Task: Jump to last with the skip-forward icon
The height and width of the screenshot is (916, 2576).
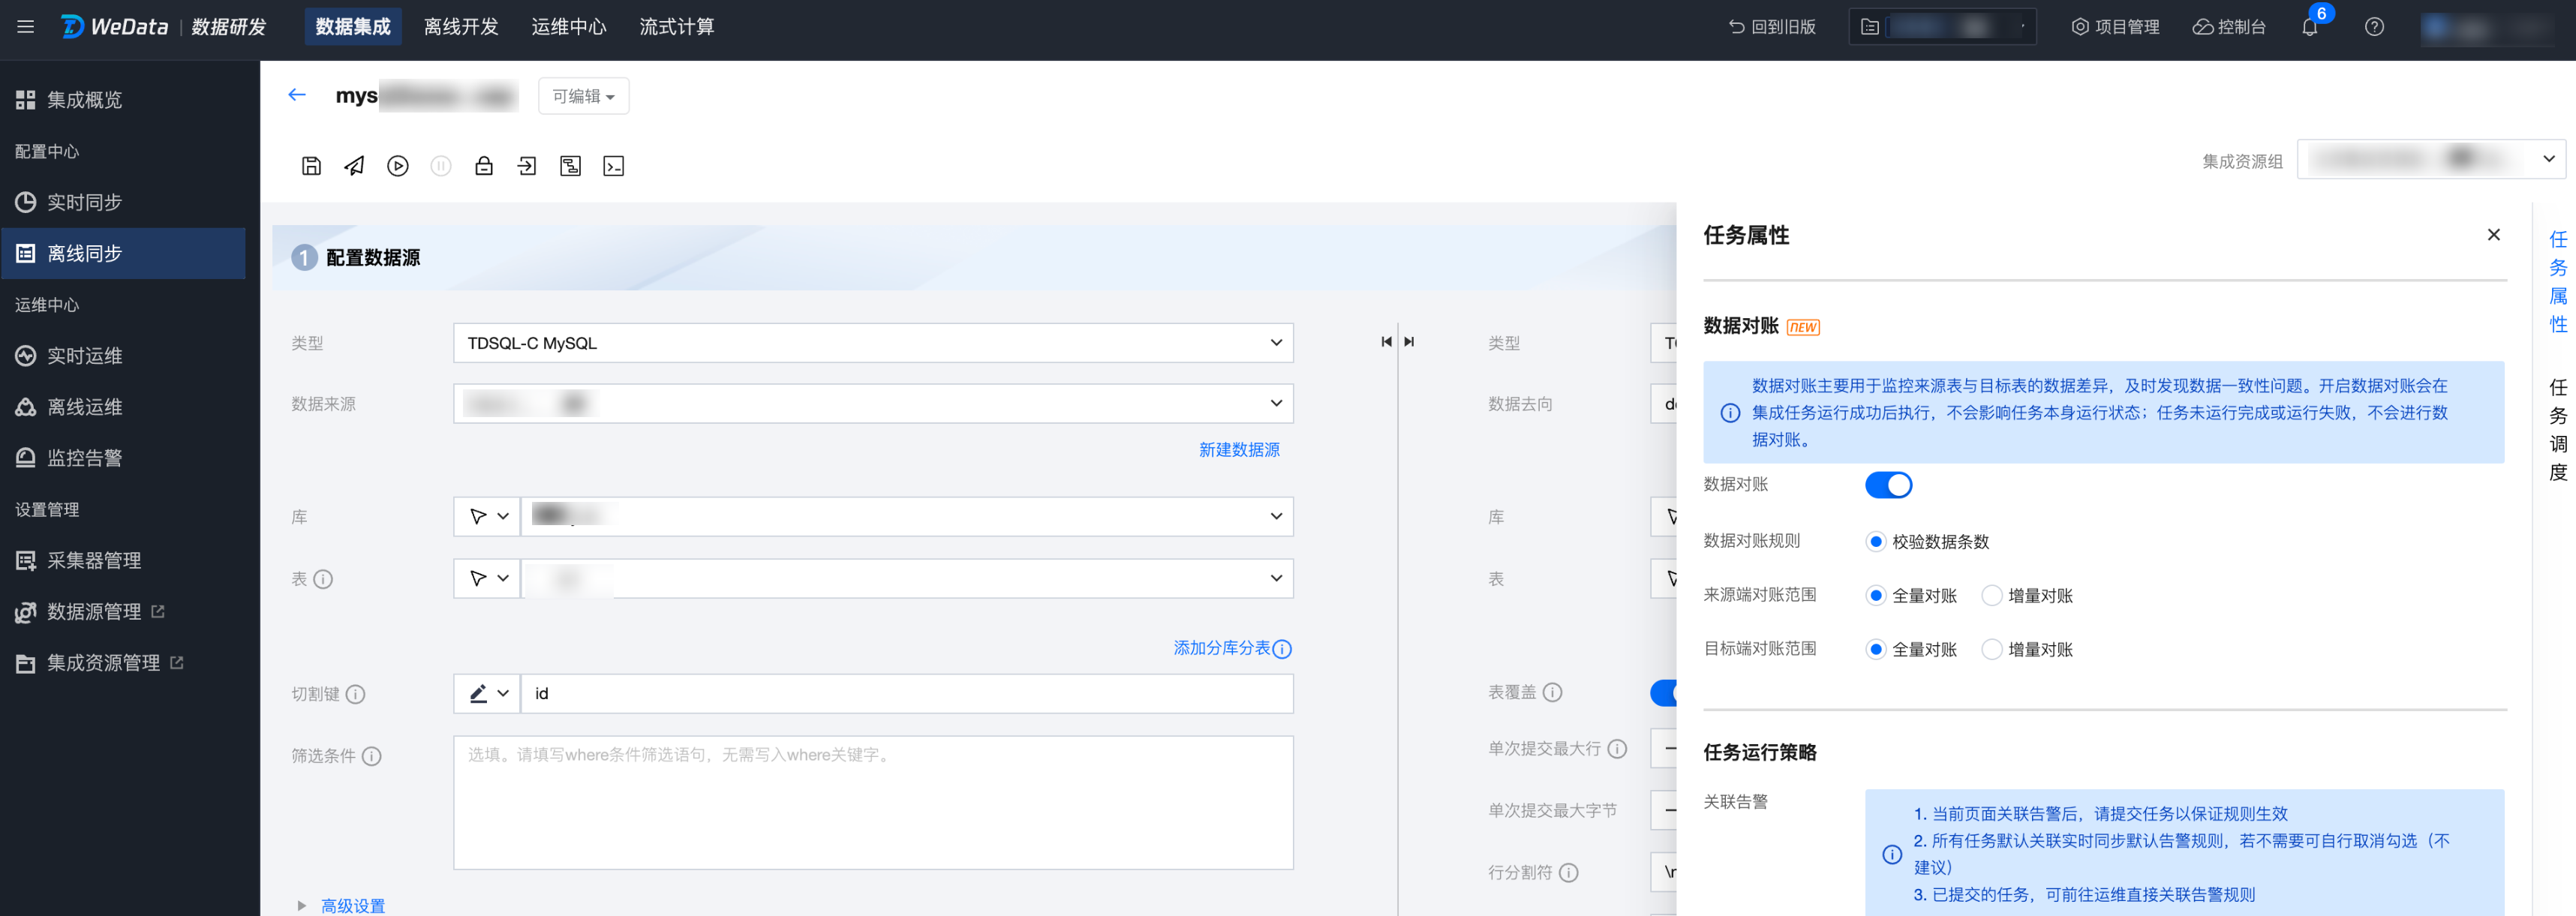Action: [1409, 342]
